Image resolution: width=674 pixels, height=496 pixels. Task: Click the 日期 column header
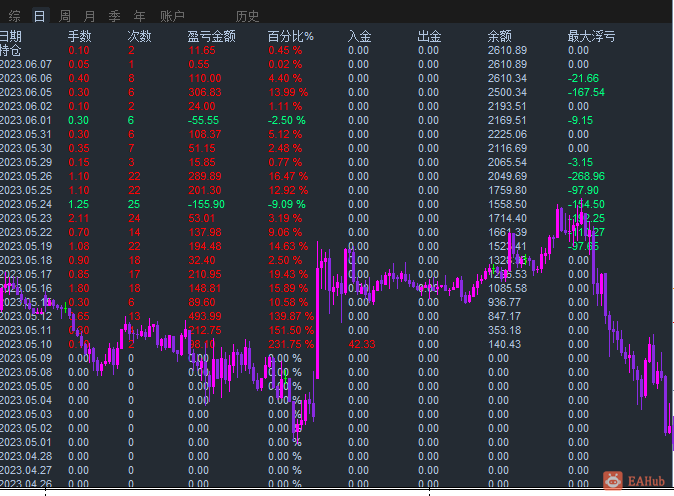click(11, 36)
